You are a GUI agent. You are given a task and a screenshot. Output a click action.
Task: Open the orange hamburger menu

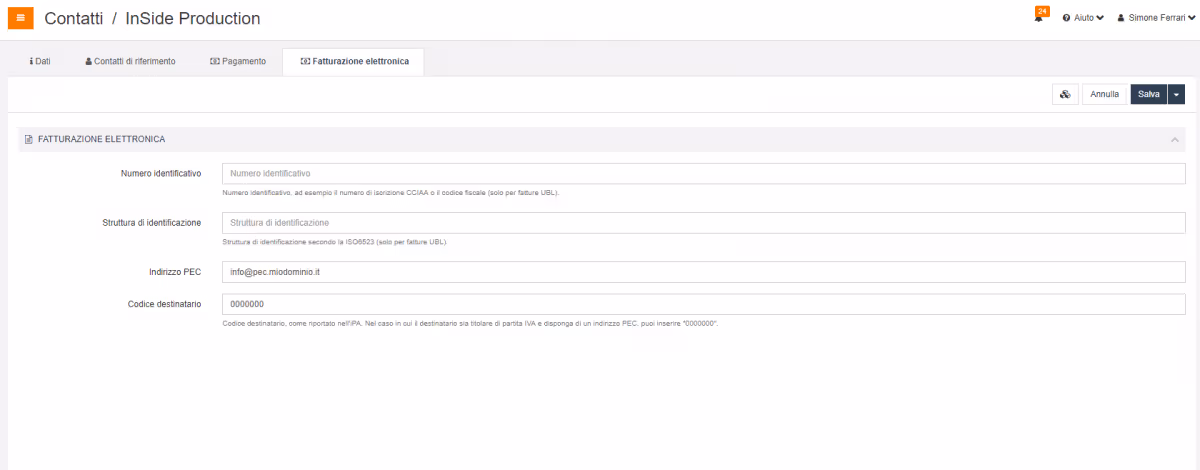[21, 18]
